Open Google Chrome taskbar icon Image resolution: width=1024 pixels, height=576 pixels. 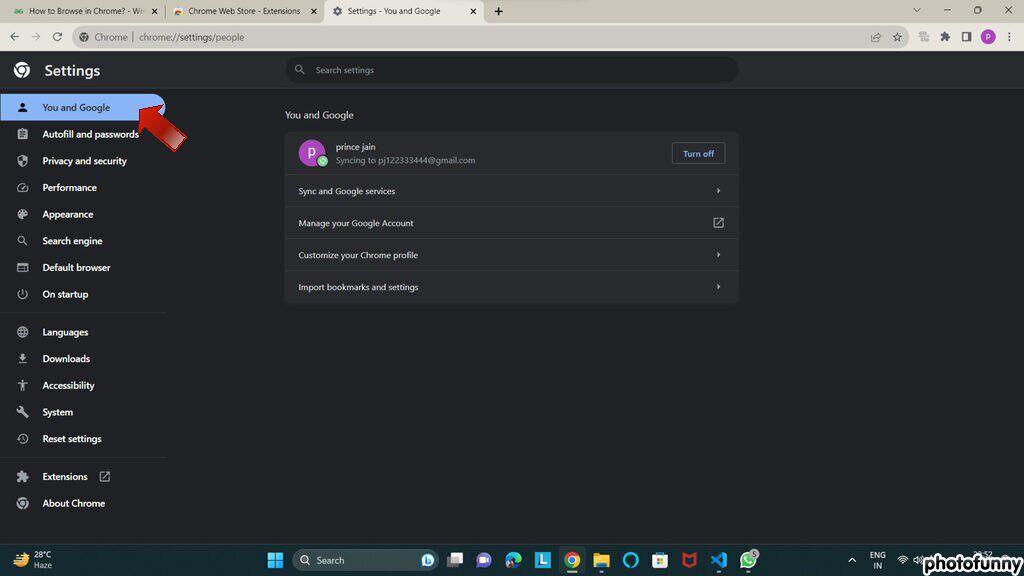coord(572,560)
